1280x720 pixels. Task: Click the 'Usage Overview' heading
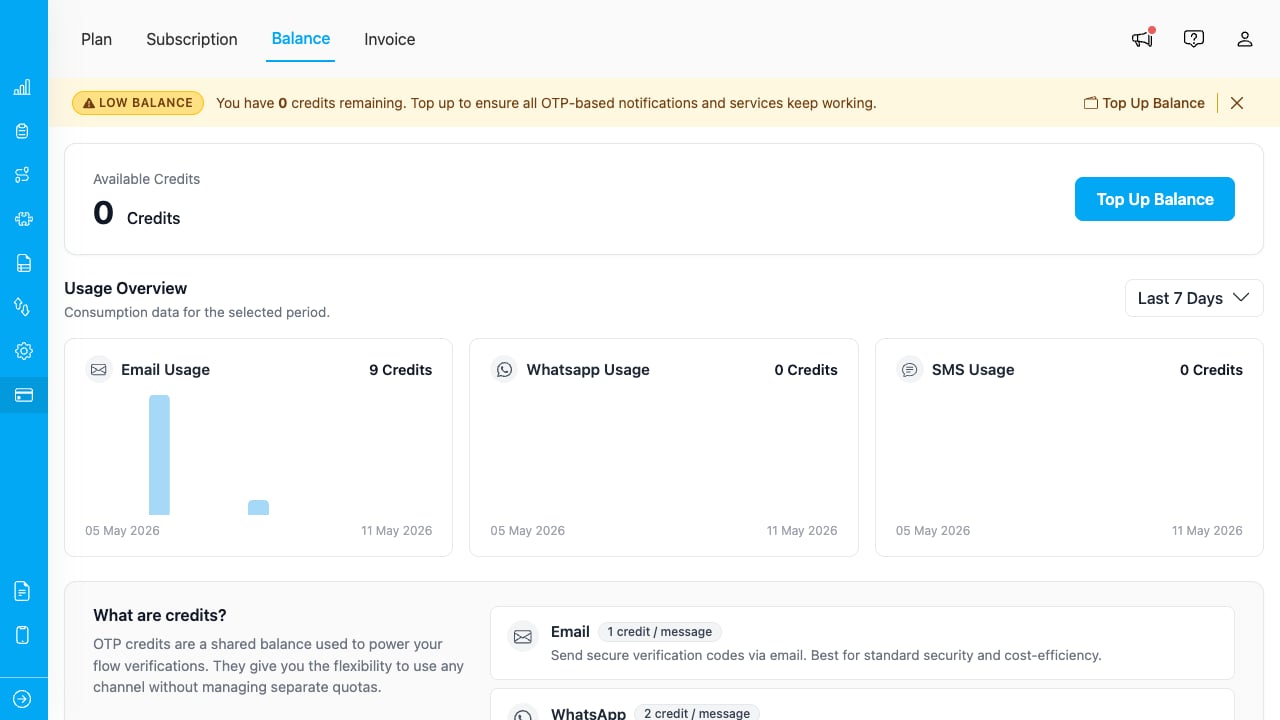126,288
